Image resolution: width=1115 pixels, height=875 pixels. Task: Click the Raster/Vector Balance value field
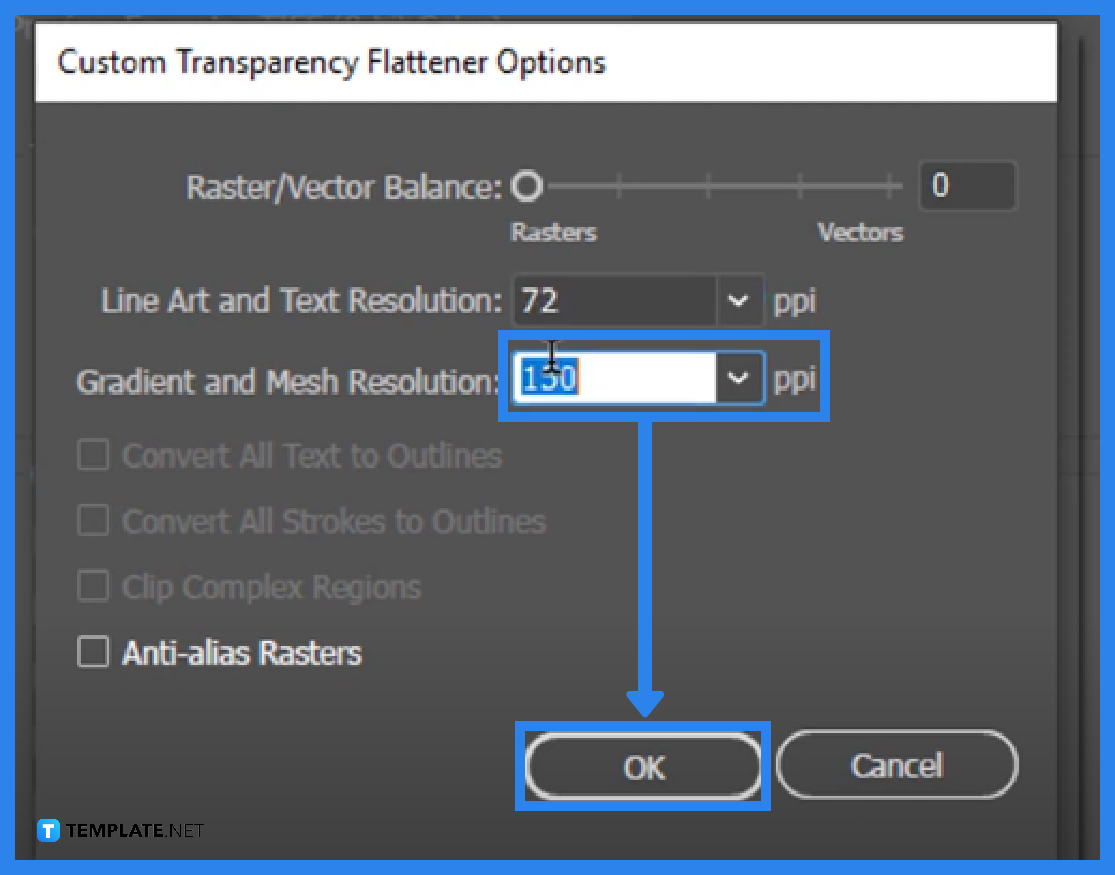(x=967, y=185)
